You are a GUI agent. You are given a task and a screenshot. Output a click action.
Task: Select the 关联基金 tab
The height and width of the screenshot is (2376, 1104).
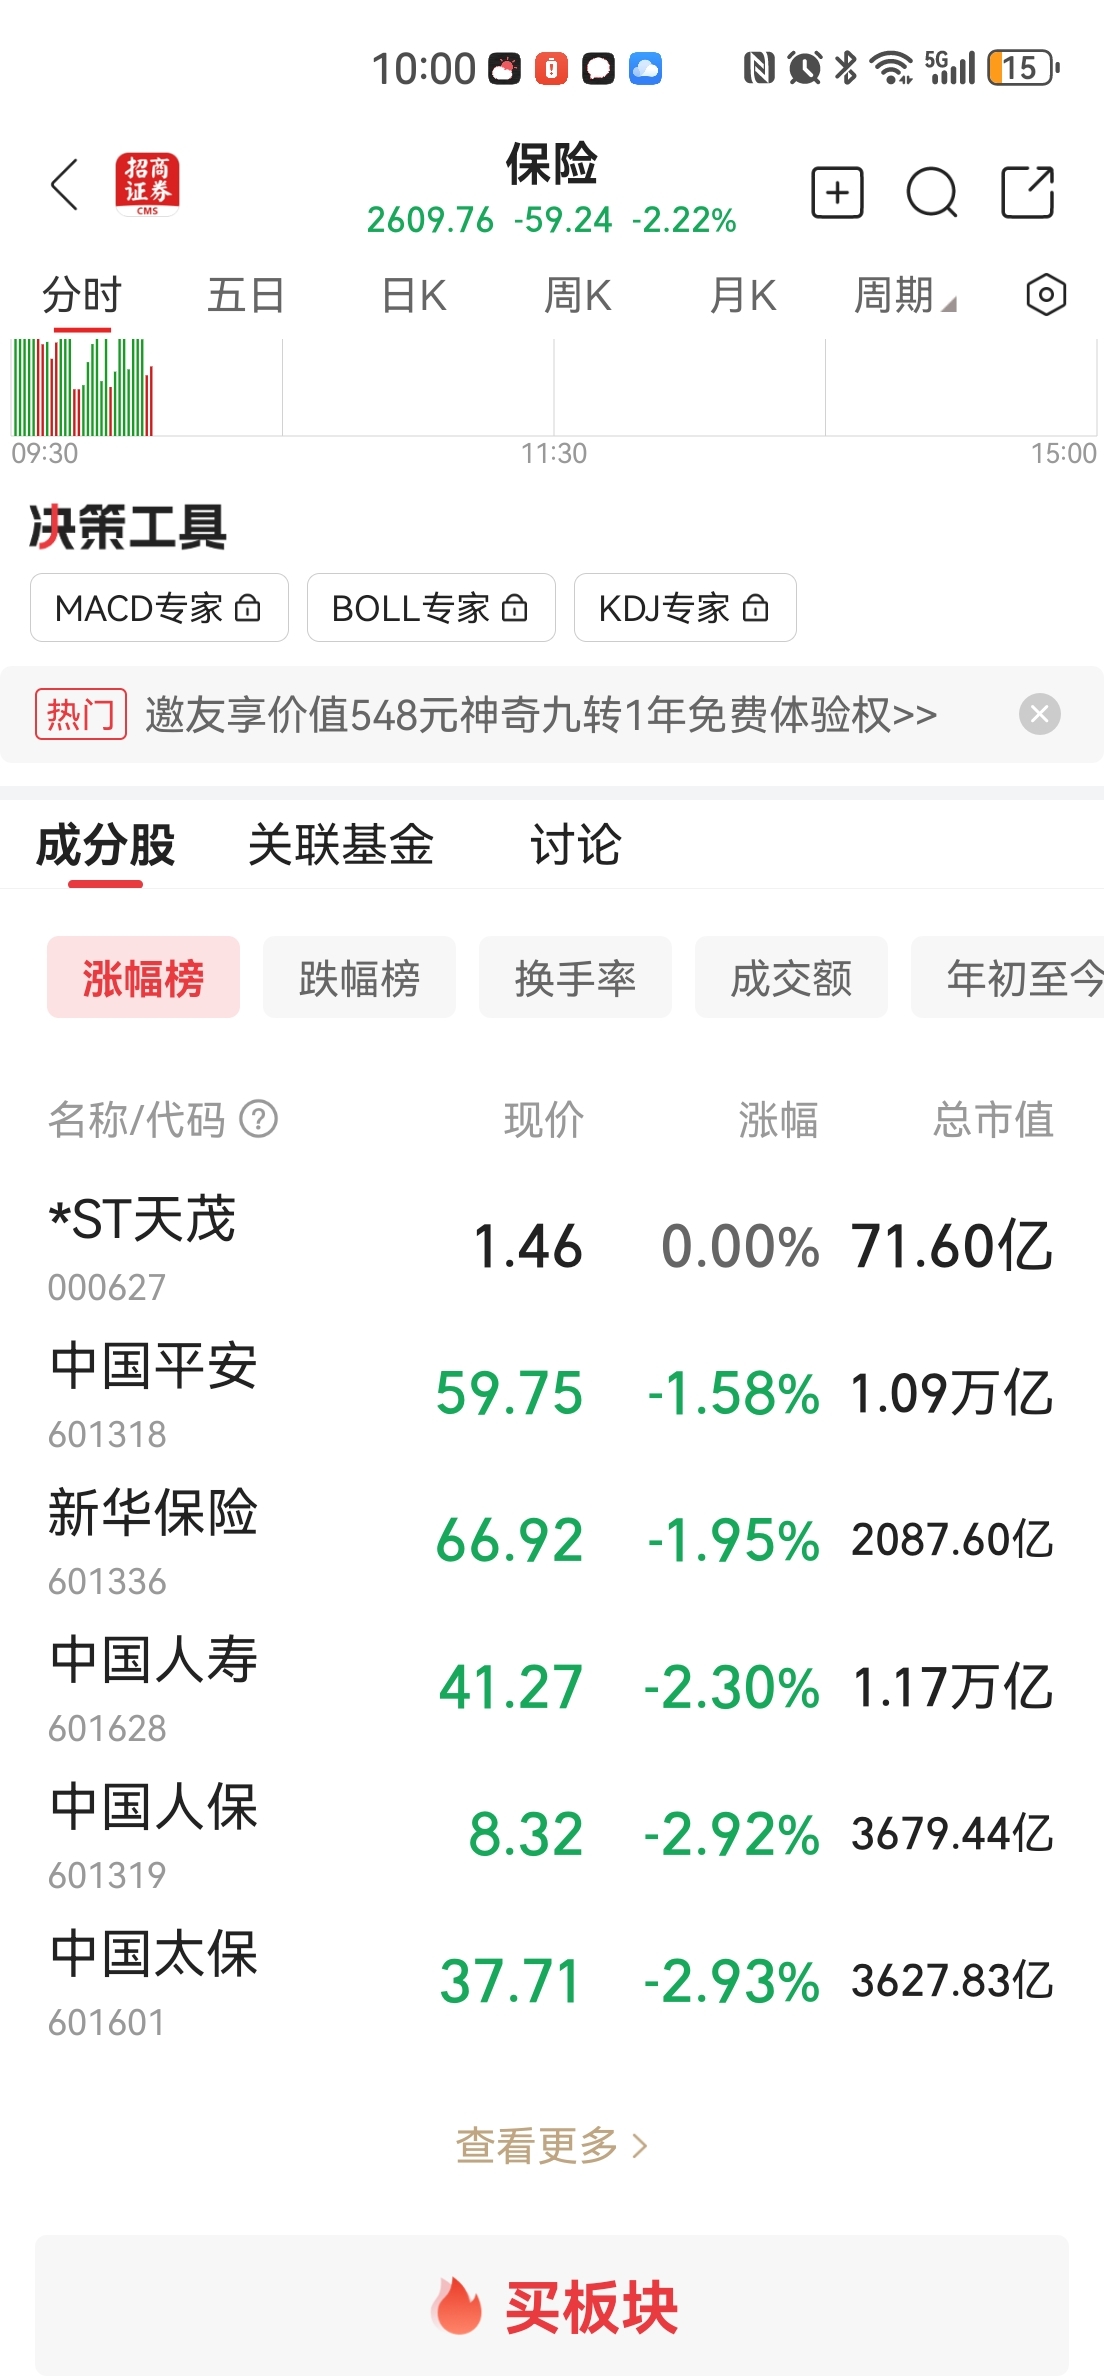tap(340, 845)
